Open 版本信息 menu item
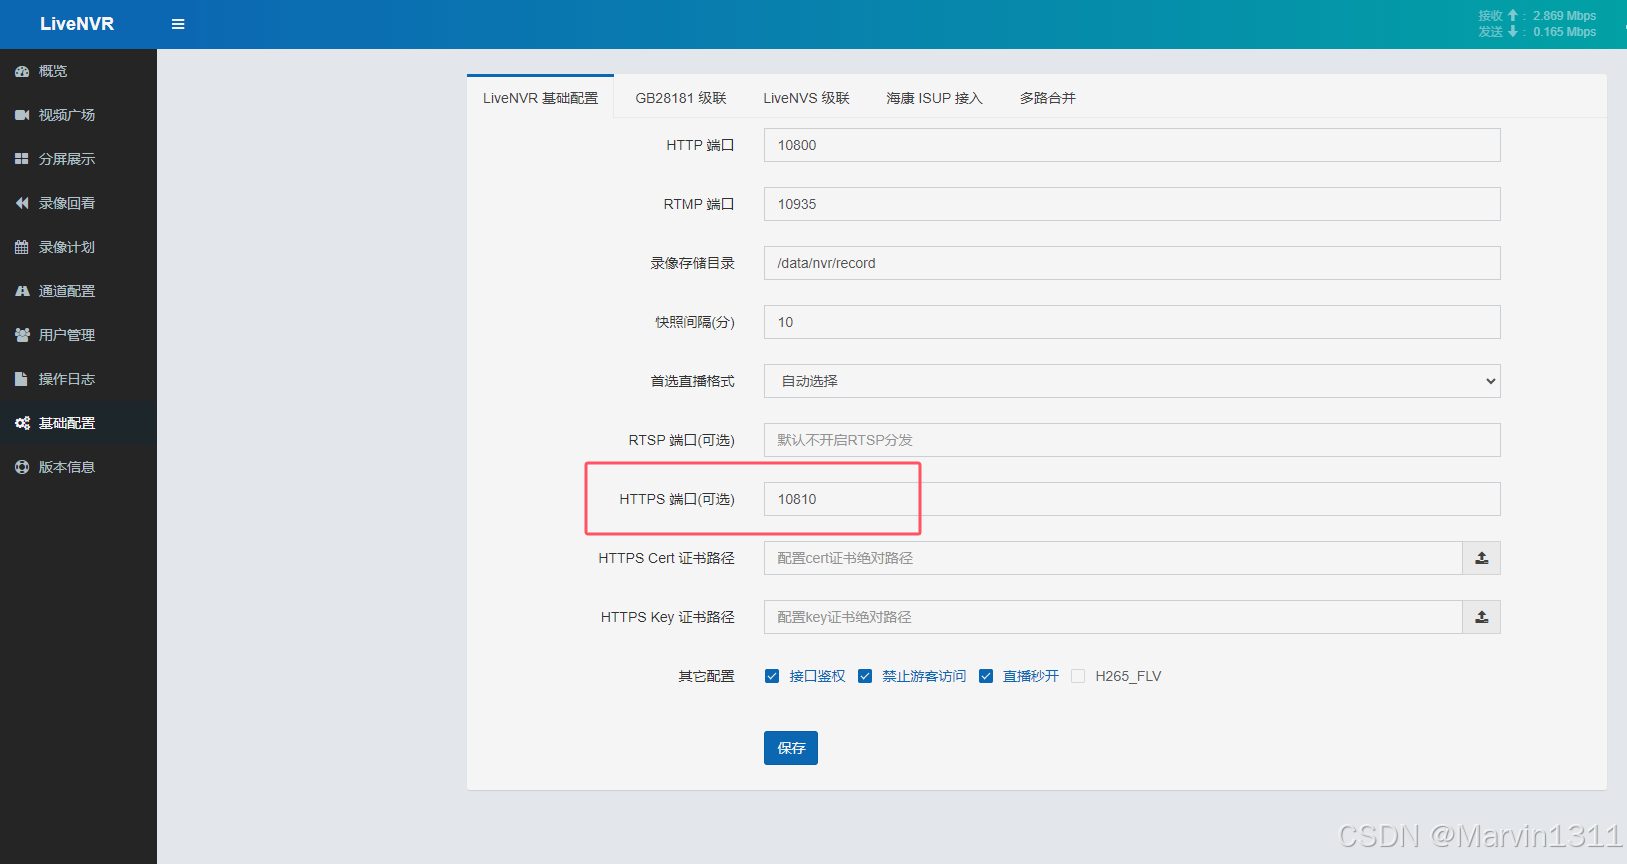 tap(78, 467)
